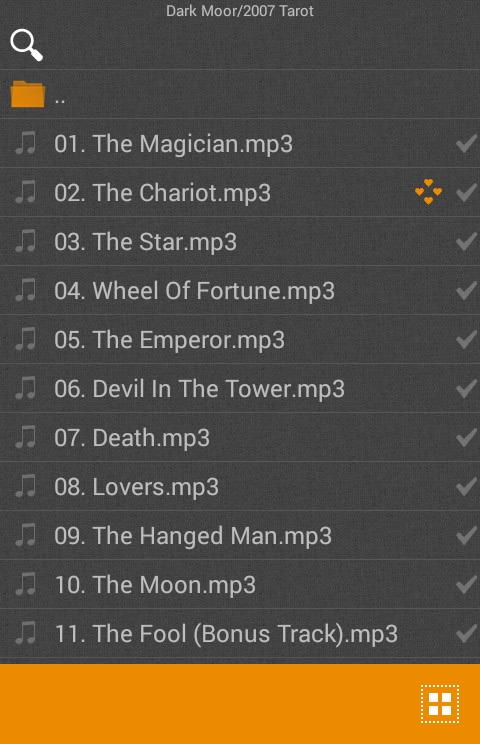Tap music note icon beside 04. Wheel Of Fortune.mp3
This screenshot has width=480, height=744.
[25, 290]
